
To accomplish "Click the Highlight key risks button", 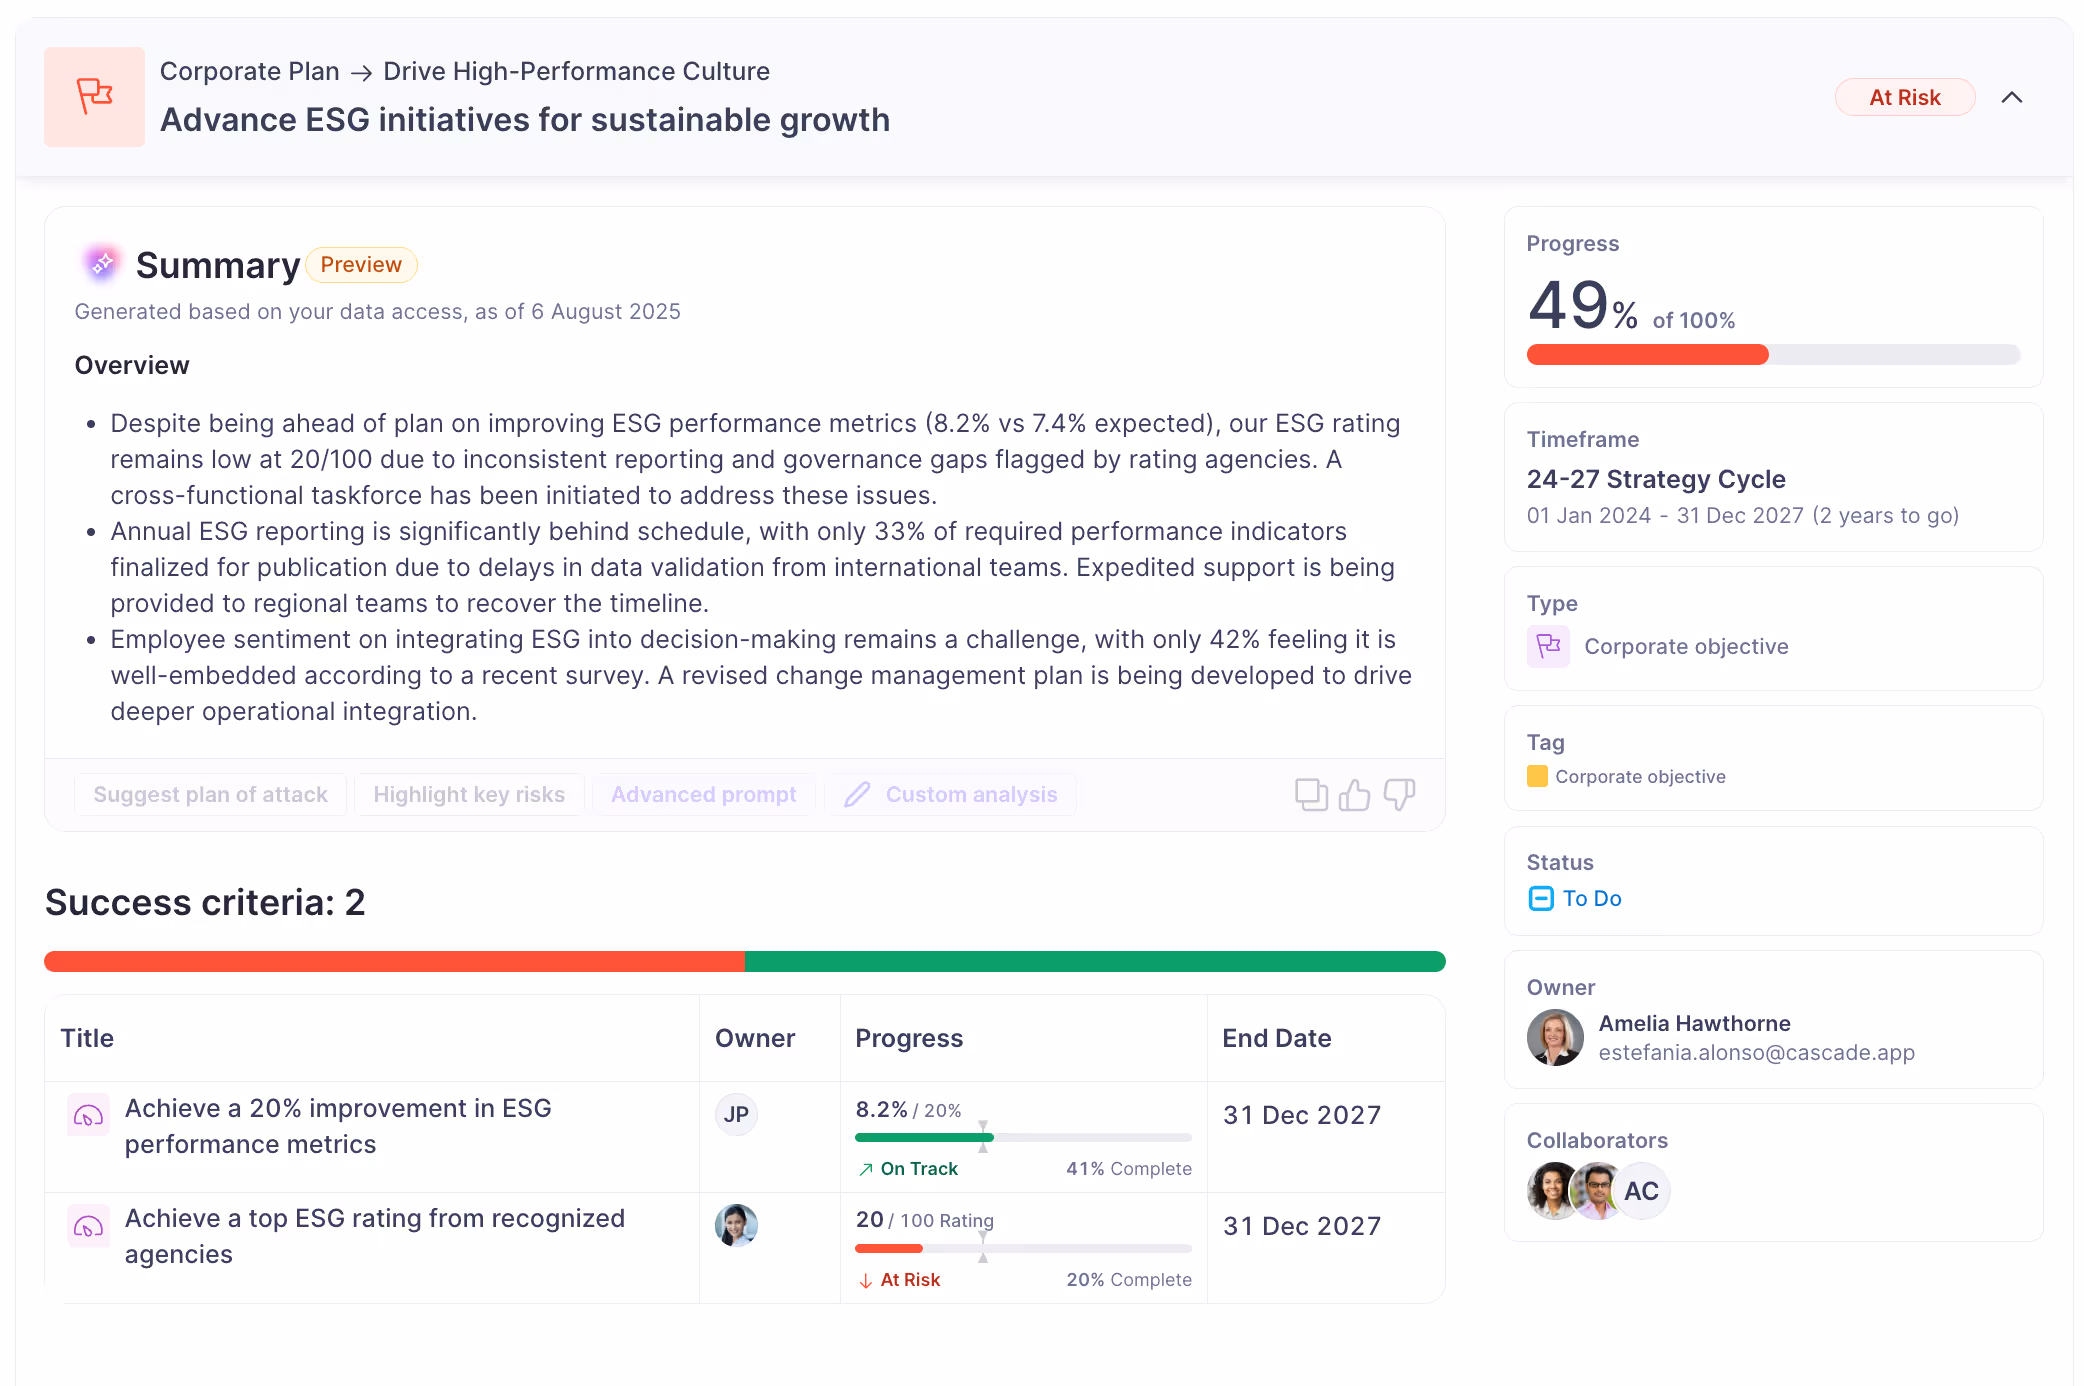I will (x=469, y=794).
